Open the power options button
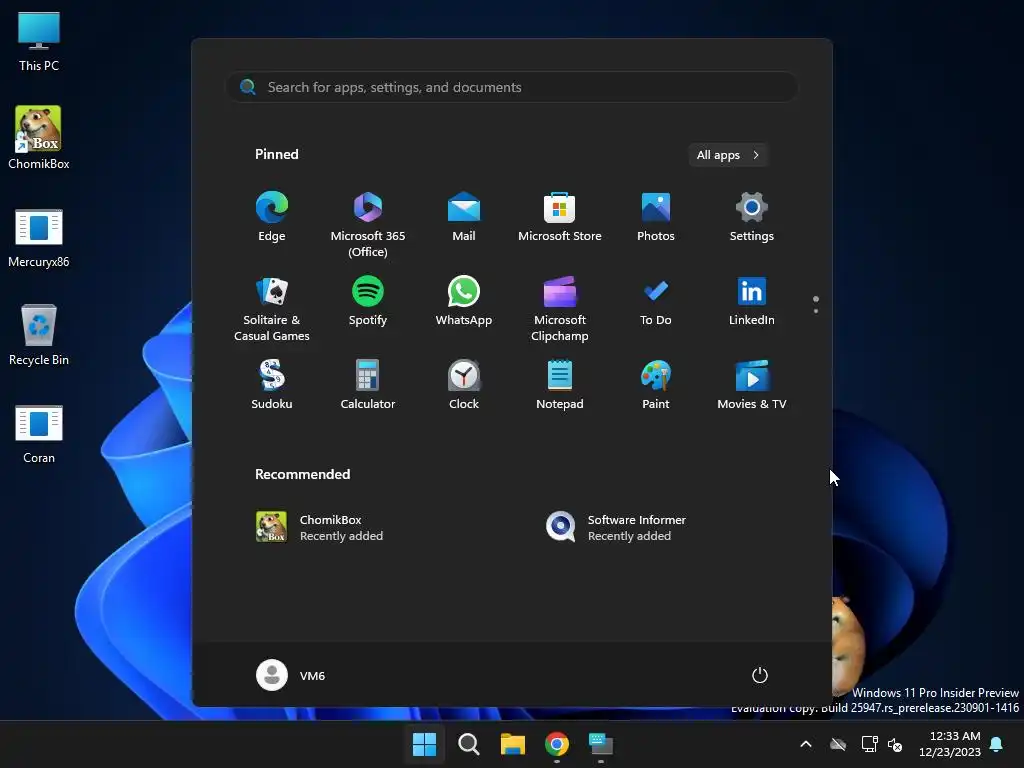Image resolution: width=1024 pixels, height=768 pixels. click(x=760, y=675)
